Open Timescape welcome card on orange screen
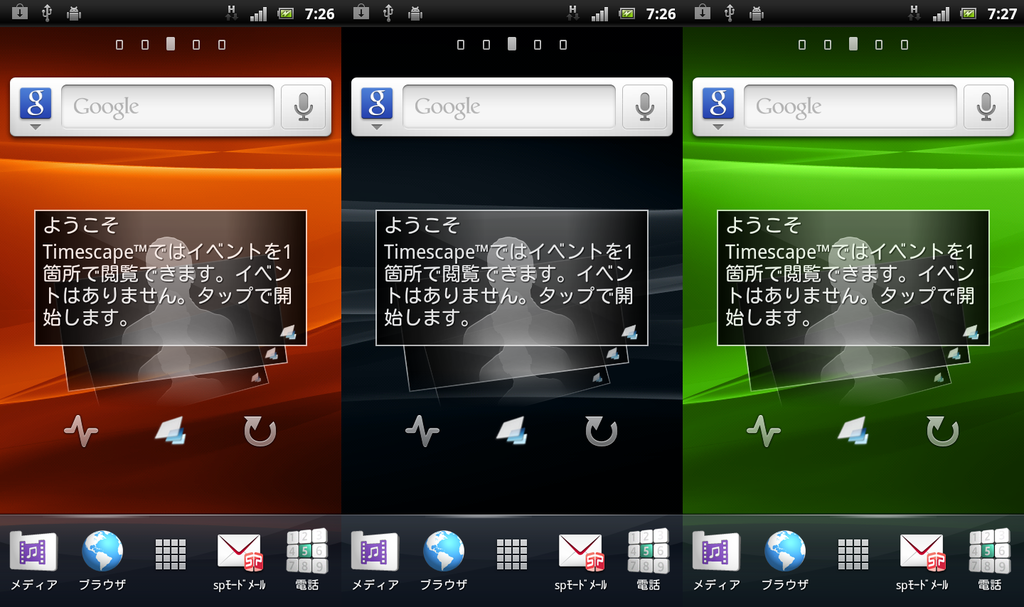The width and height of the screenshot is (1024, 607). click(170, 278)
